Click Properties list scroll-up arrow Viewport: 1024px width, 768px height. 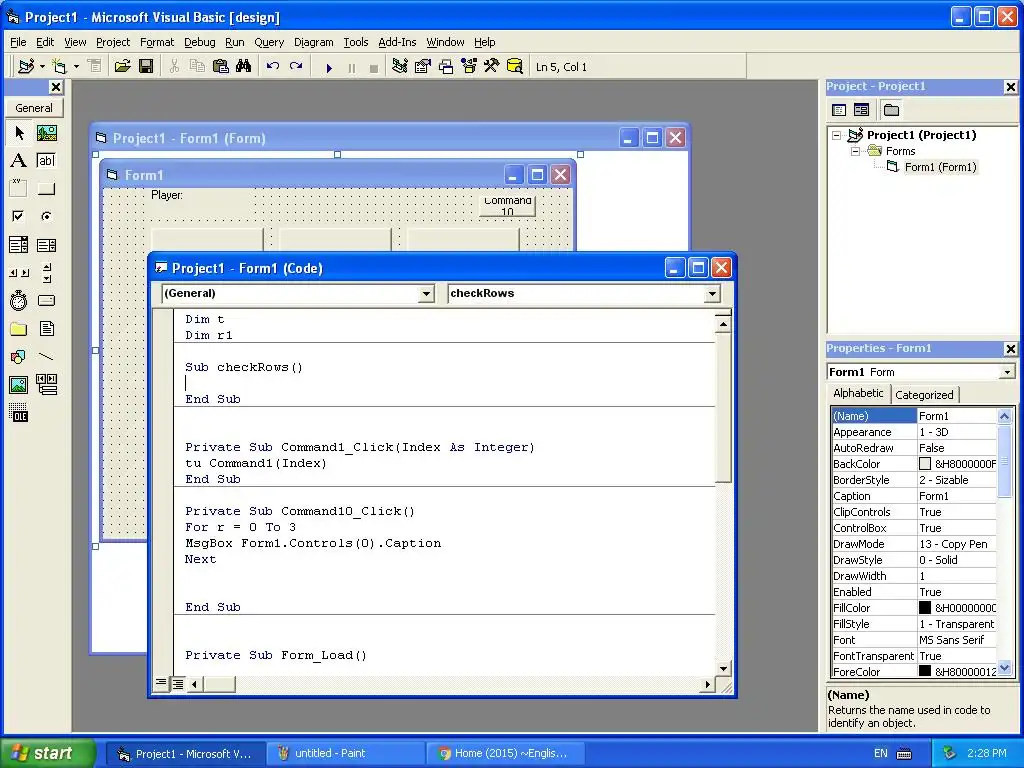coord(1004,416)
